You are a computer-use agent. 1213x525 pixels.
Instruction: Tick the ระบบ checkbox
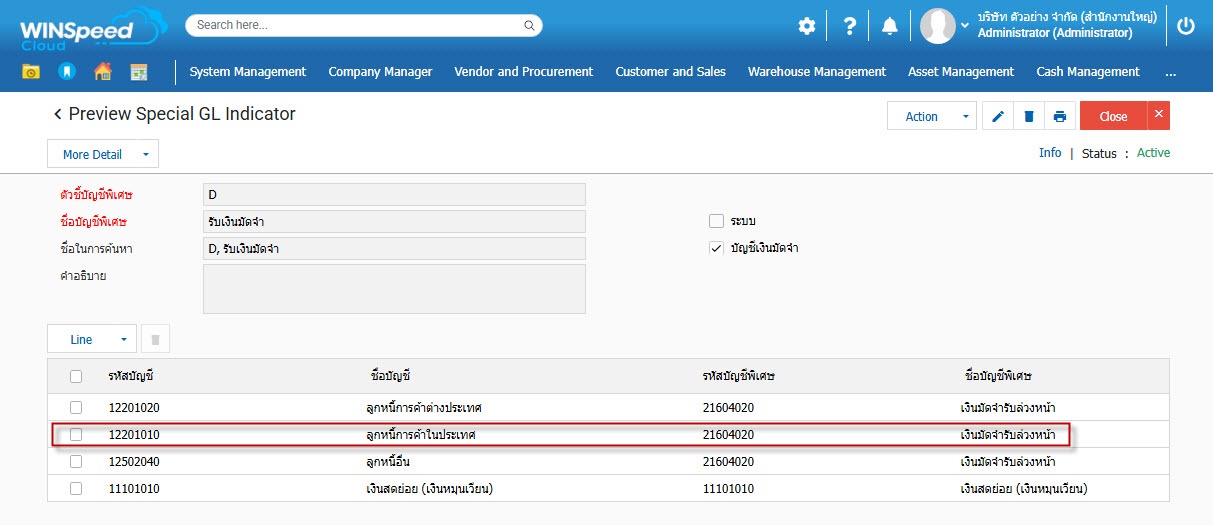(716, 221)
